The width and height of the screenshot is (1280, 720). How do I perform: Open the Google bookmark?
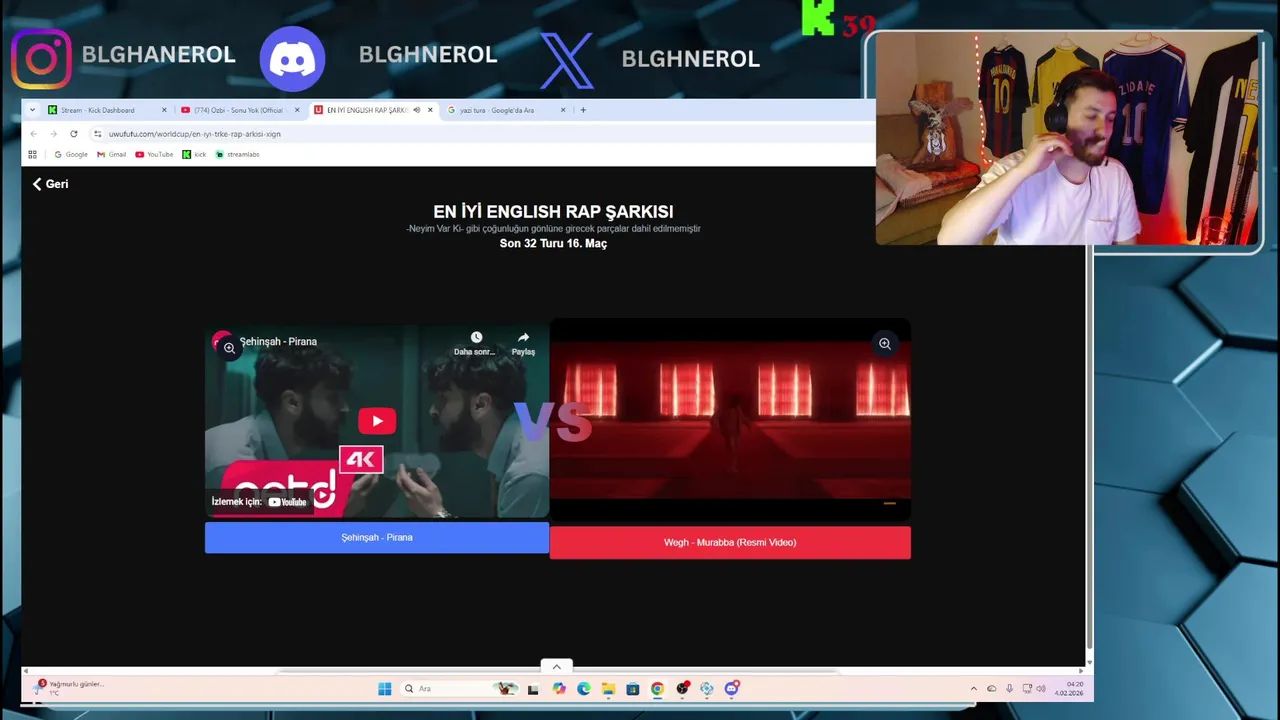coord(71,155)
